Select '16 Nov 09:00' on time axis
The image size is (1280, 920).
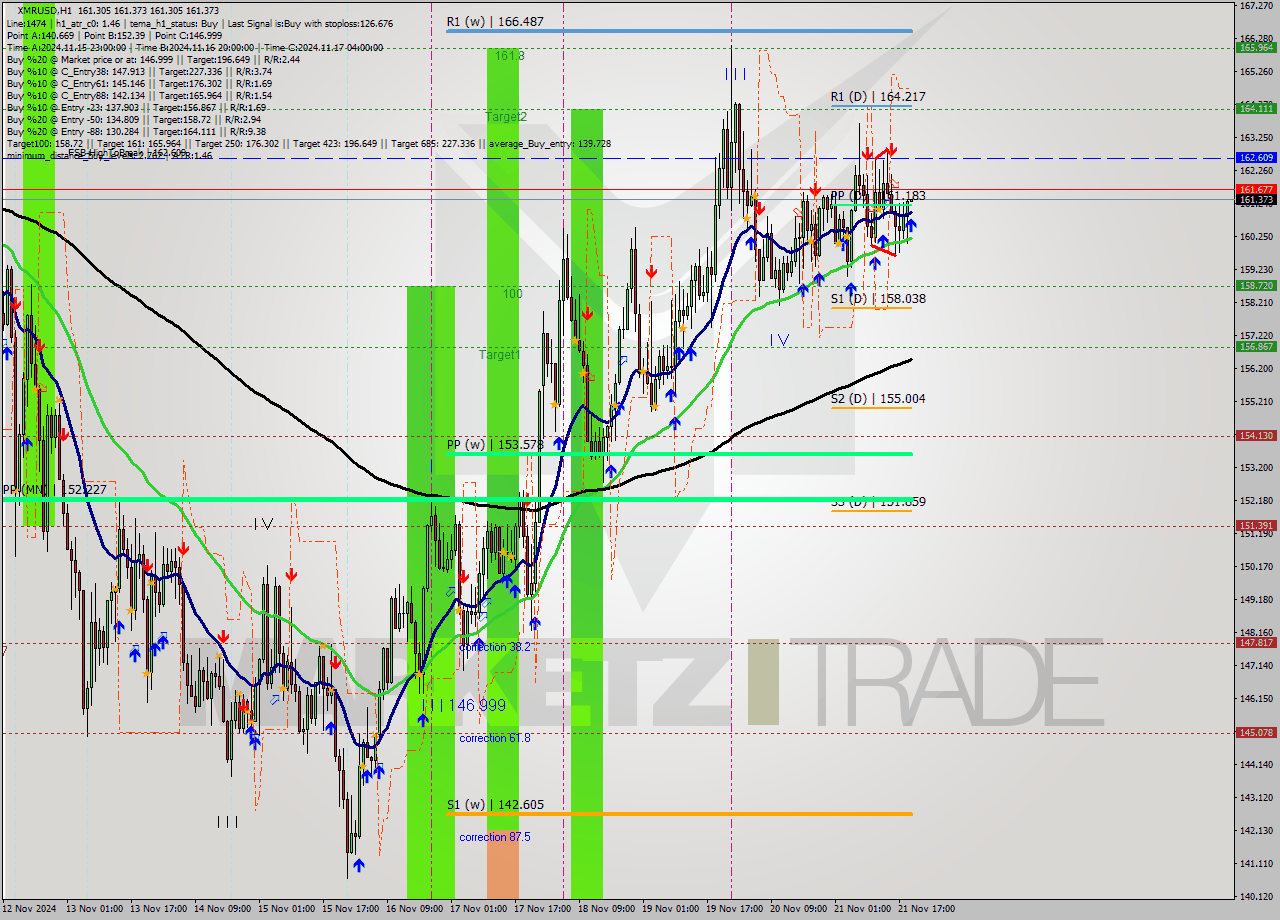pyautogui.click(x=415, y=909)
